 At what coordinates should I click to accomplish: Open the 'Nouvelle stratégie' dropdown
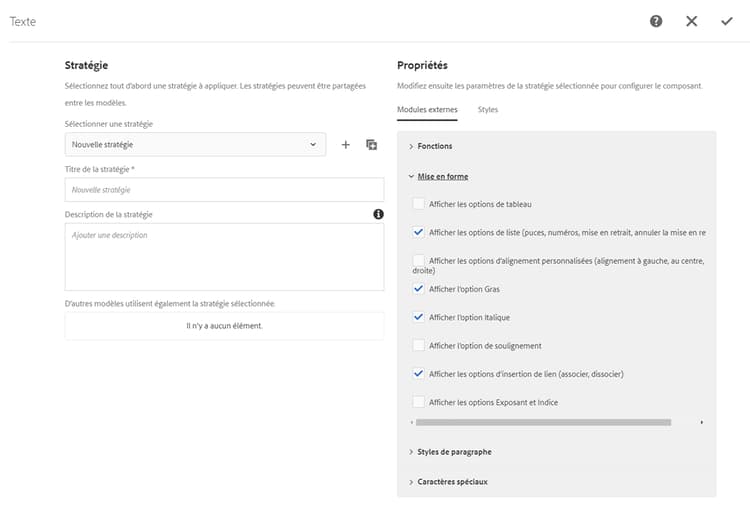point(195,145)
